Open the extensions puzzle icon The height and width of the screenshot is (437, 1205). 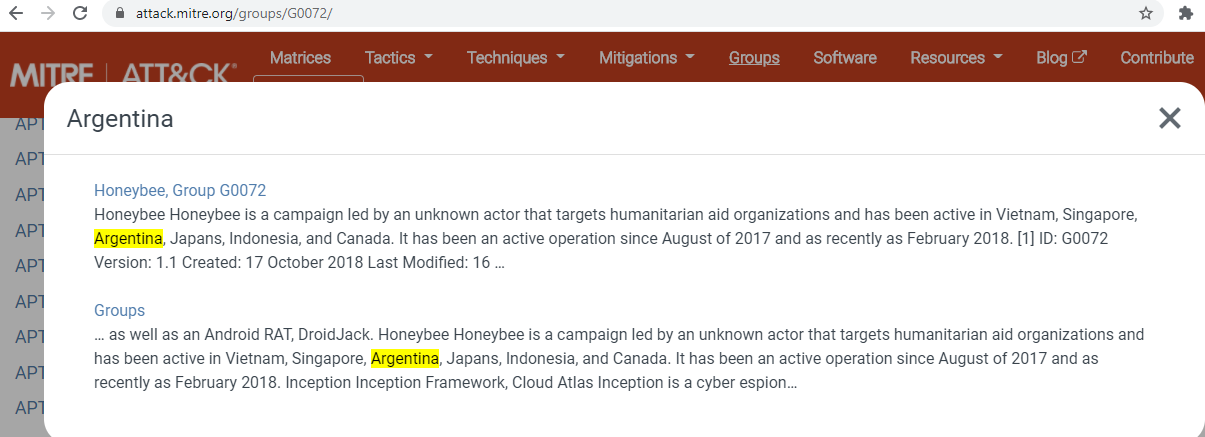tap(1186, 14)
